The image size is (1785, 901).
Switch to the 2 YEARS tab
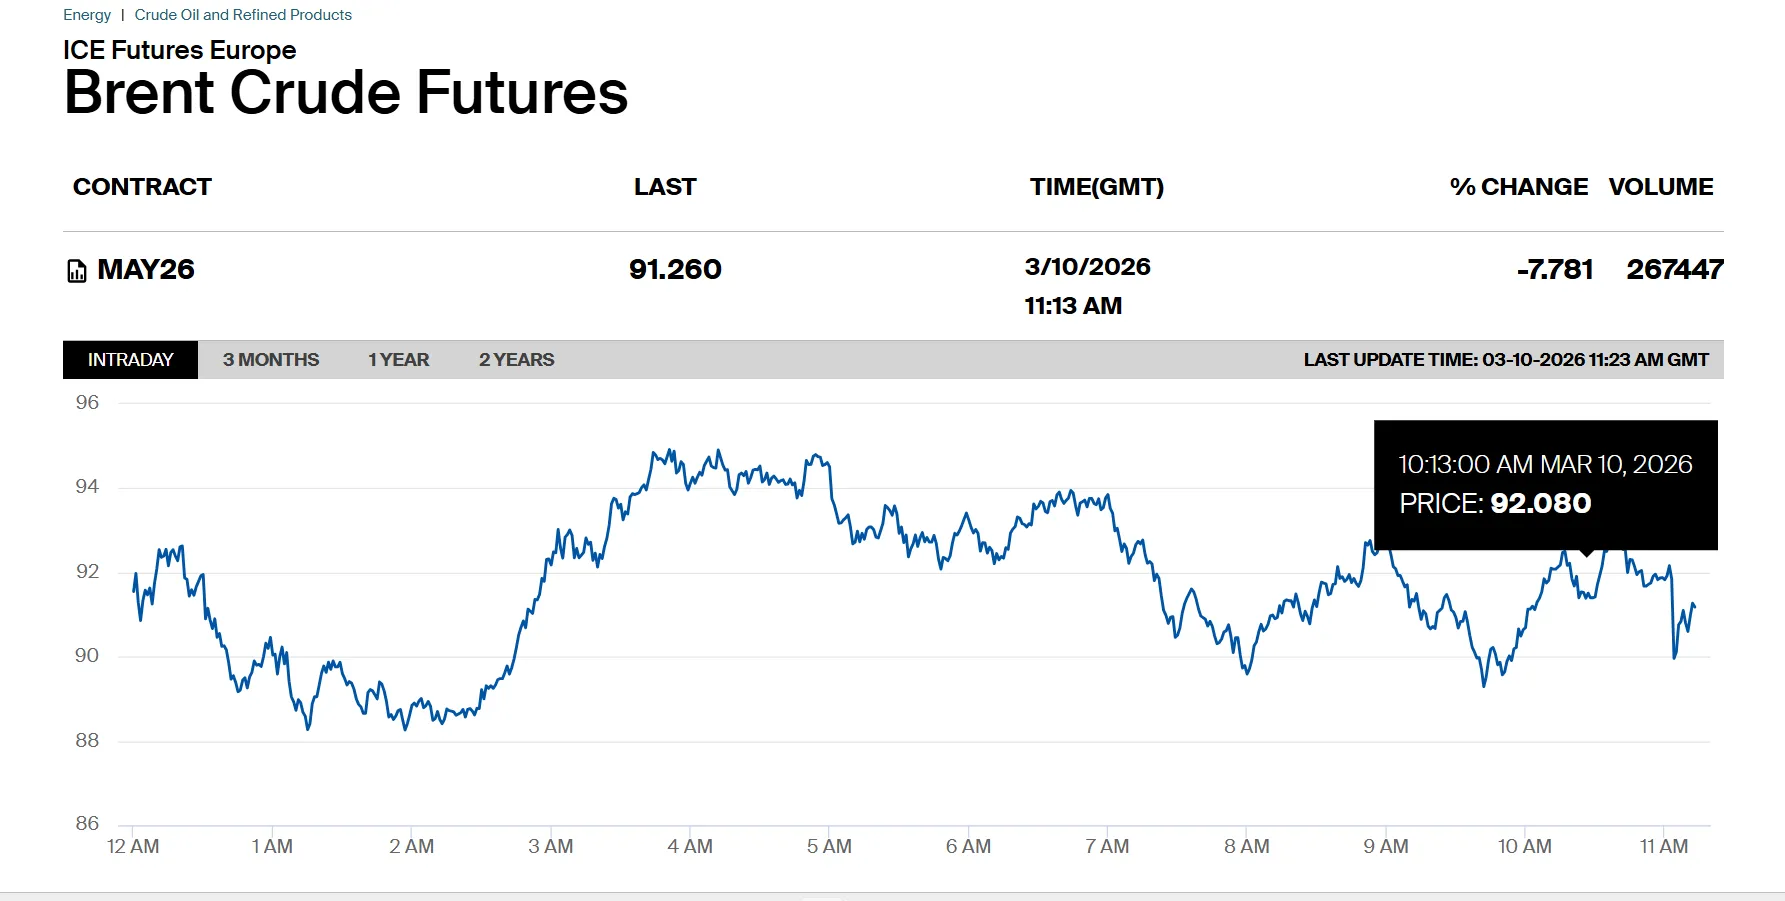516,360
